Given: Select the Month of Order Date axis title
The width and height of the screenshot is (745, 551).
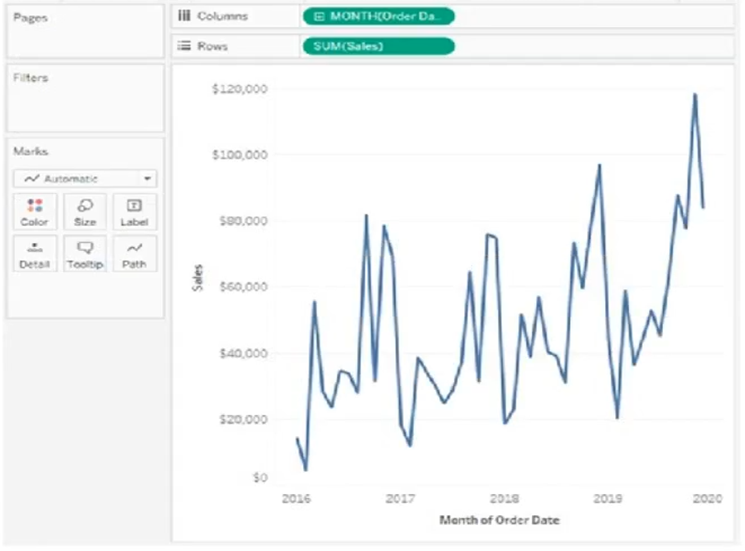Looking at the screenshot, I should tap(499, 520).
